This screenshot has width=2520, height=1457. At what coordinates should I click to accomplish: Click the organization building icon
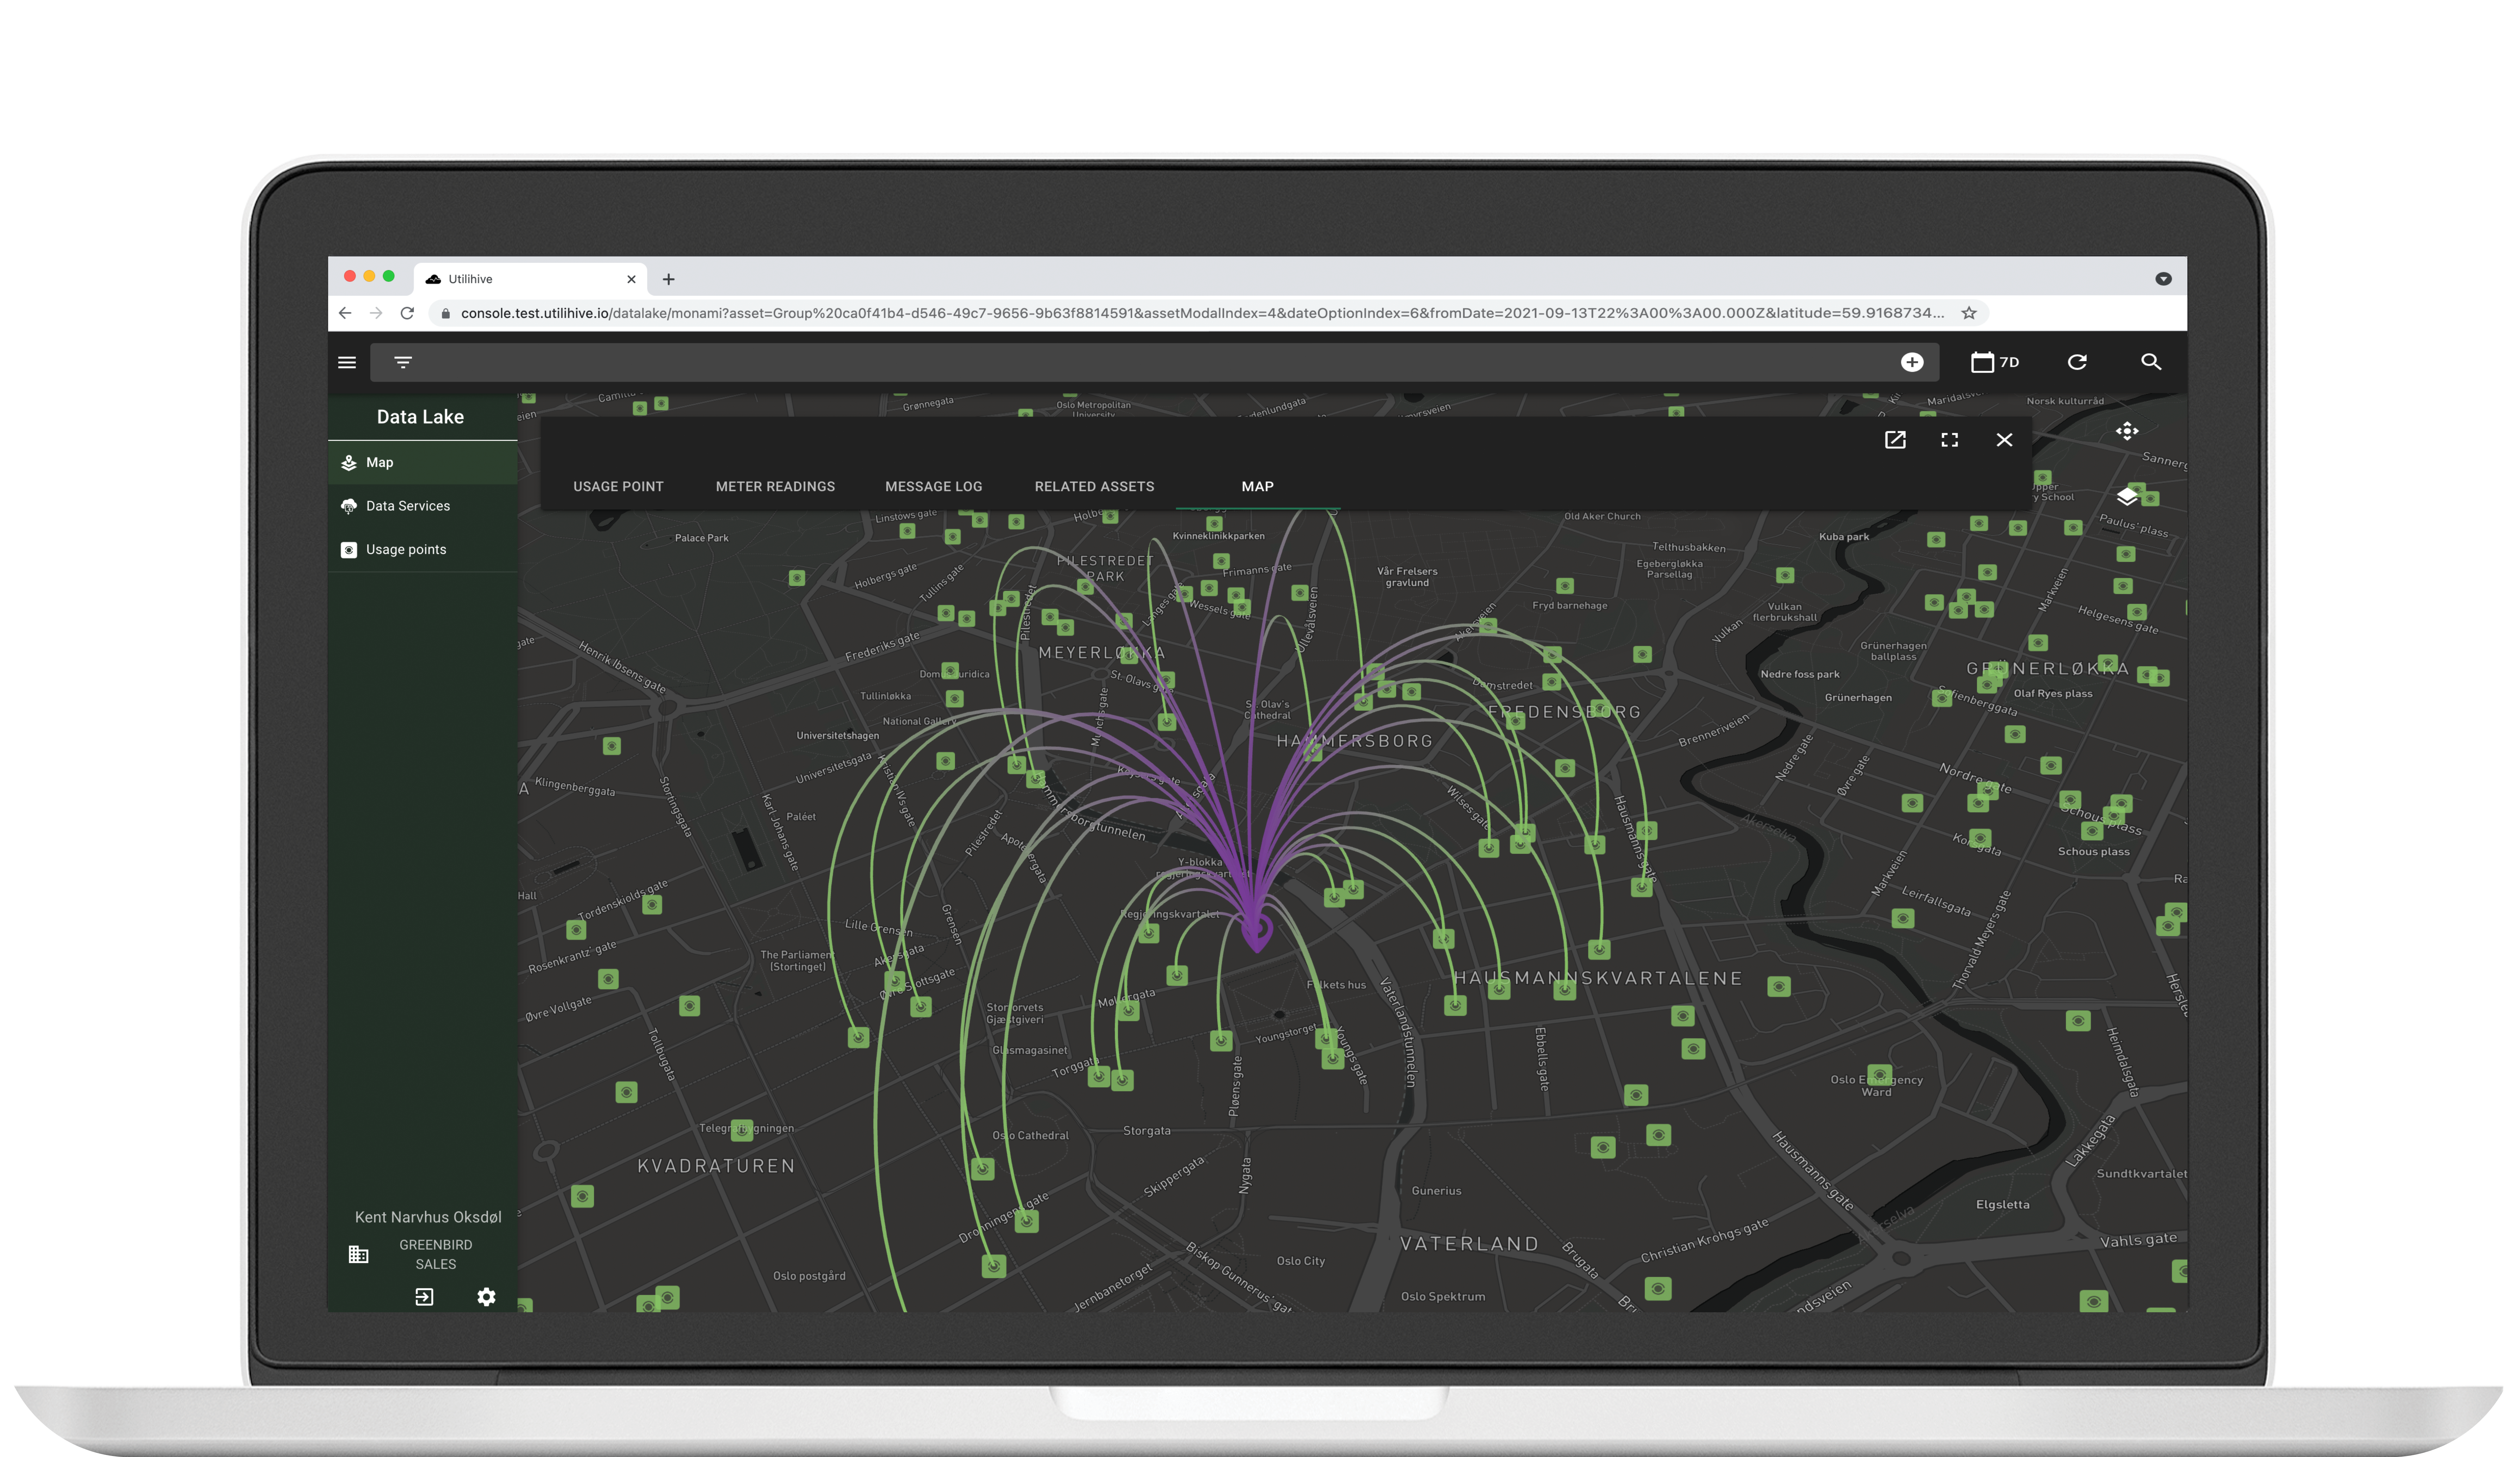pos(358,1254)
